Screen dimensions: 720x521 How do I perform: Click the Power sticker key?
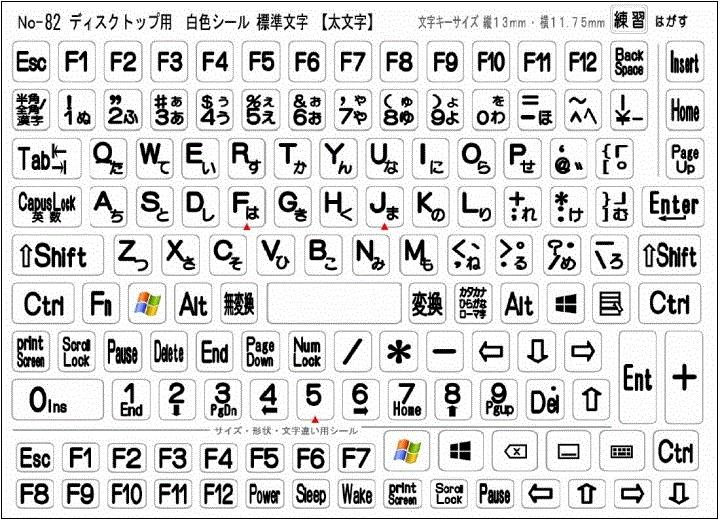point(264,494)
